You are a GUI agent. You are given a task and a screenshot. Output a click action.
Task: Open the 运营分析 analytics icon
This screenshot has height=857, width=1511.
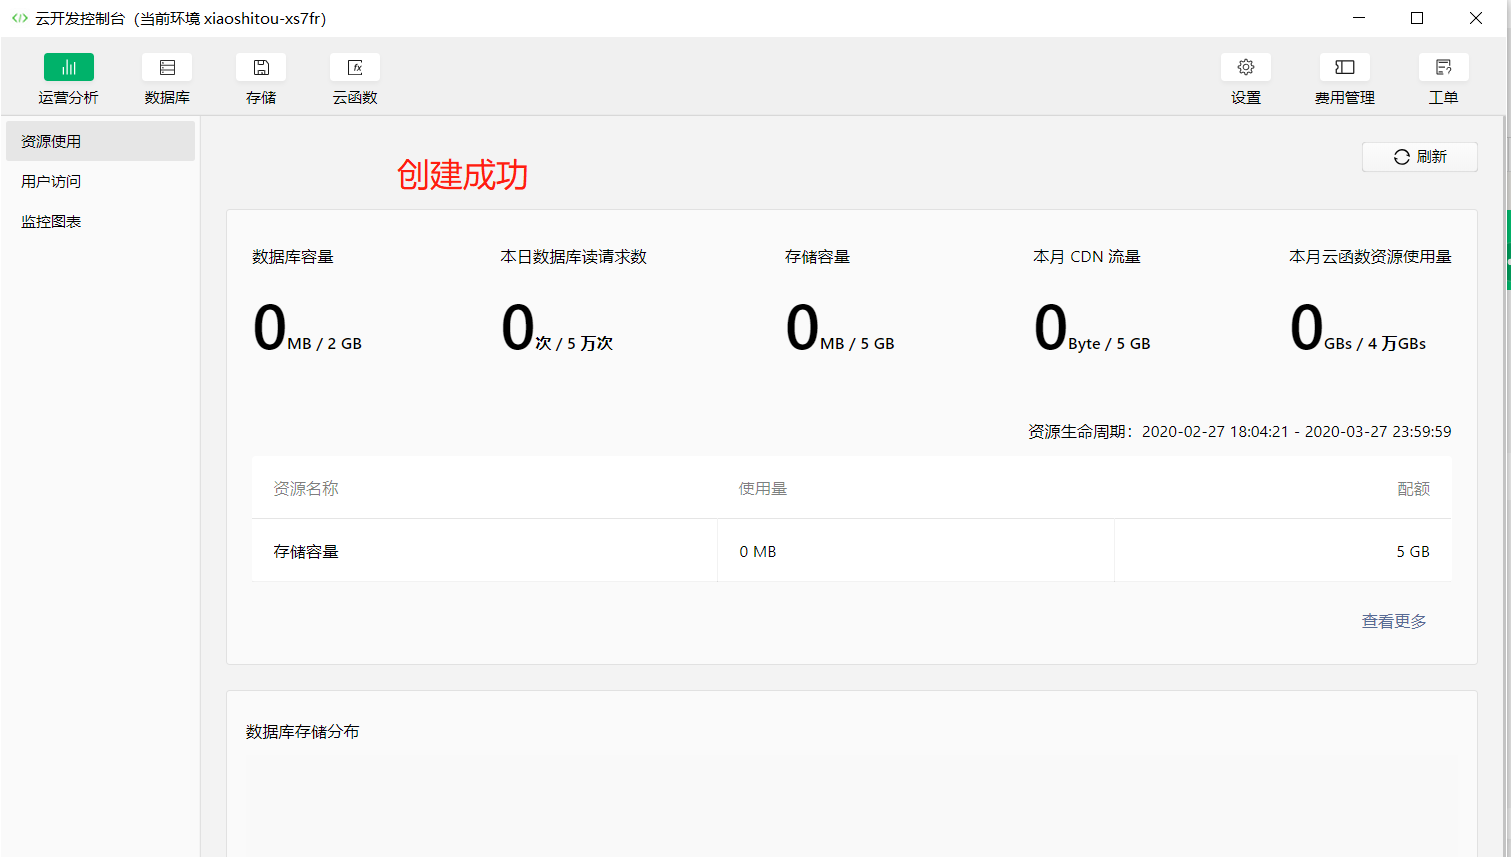pos(68,67)
